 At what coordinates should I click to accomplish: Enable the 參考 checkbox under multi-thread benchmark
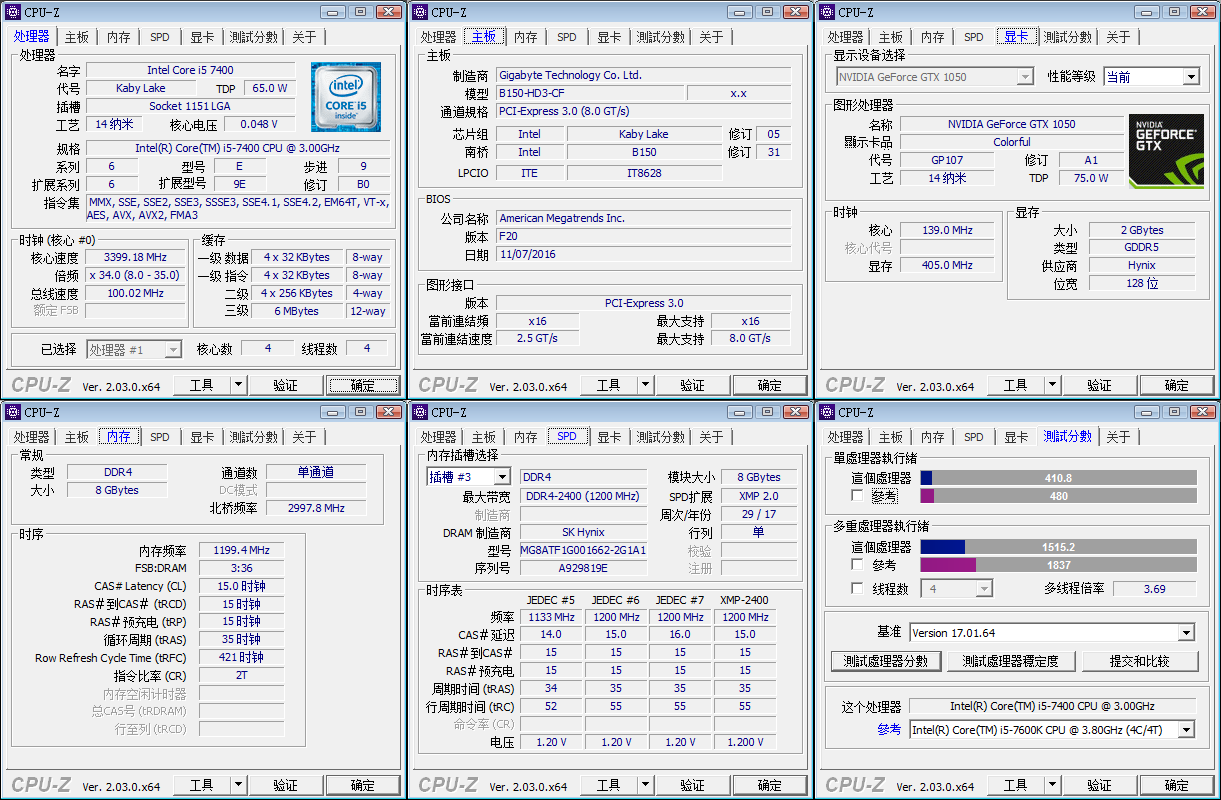857,565
